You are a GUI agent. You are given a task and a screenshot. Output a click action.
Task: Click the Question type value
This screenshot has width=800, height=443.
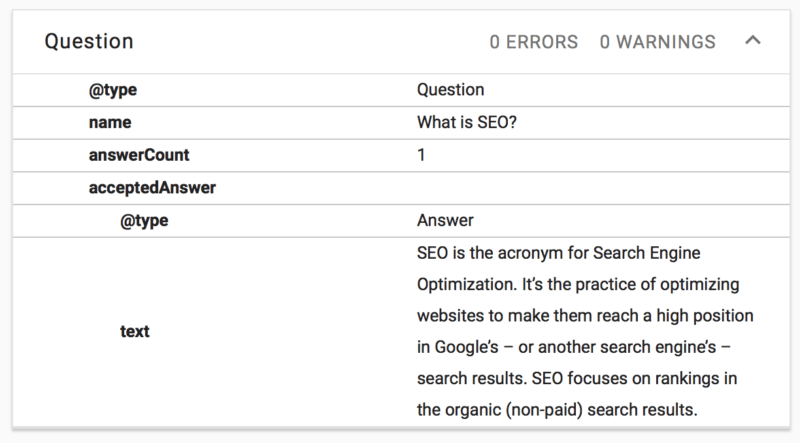click(451, 90)
